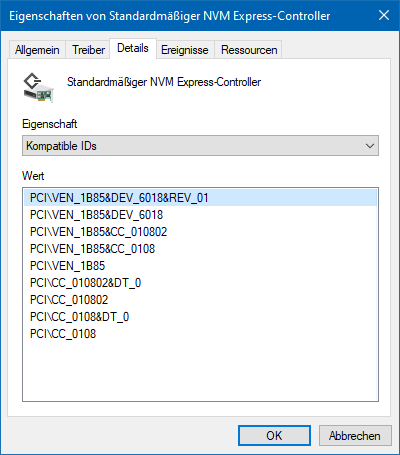
Task: Open the Ressourcen tab
Action: pos(249,50)
